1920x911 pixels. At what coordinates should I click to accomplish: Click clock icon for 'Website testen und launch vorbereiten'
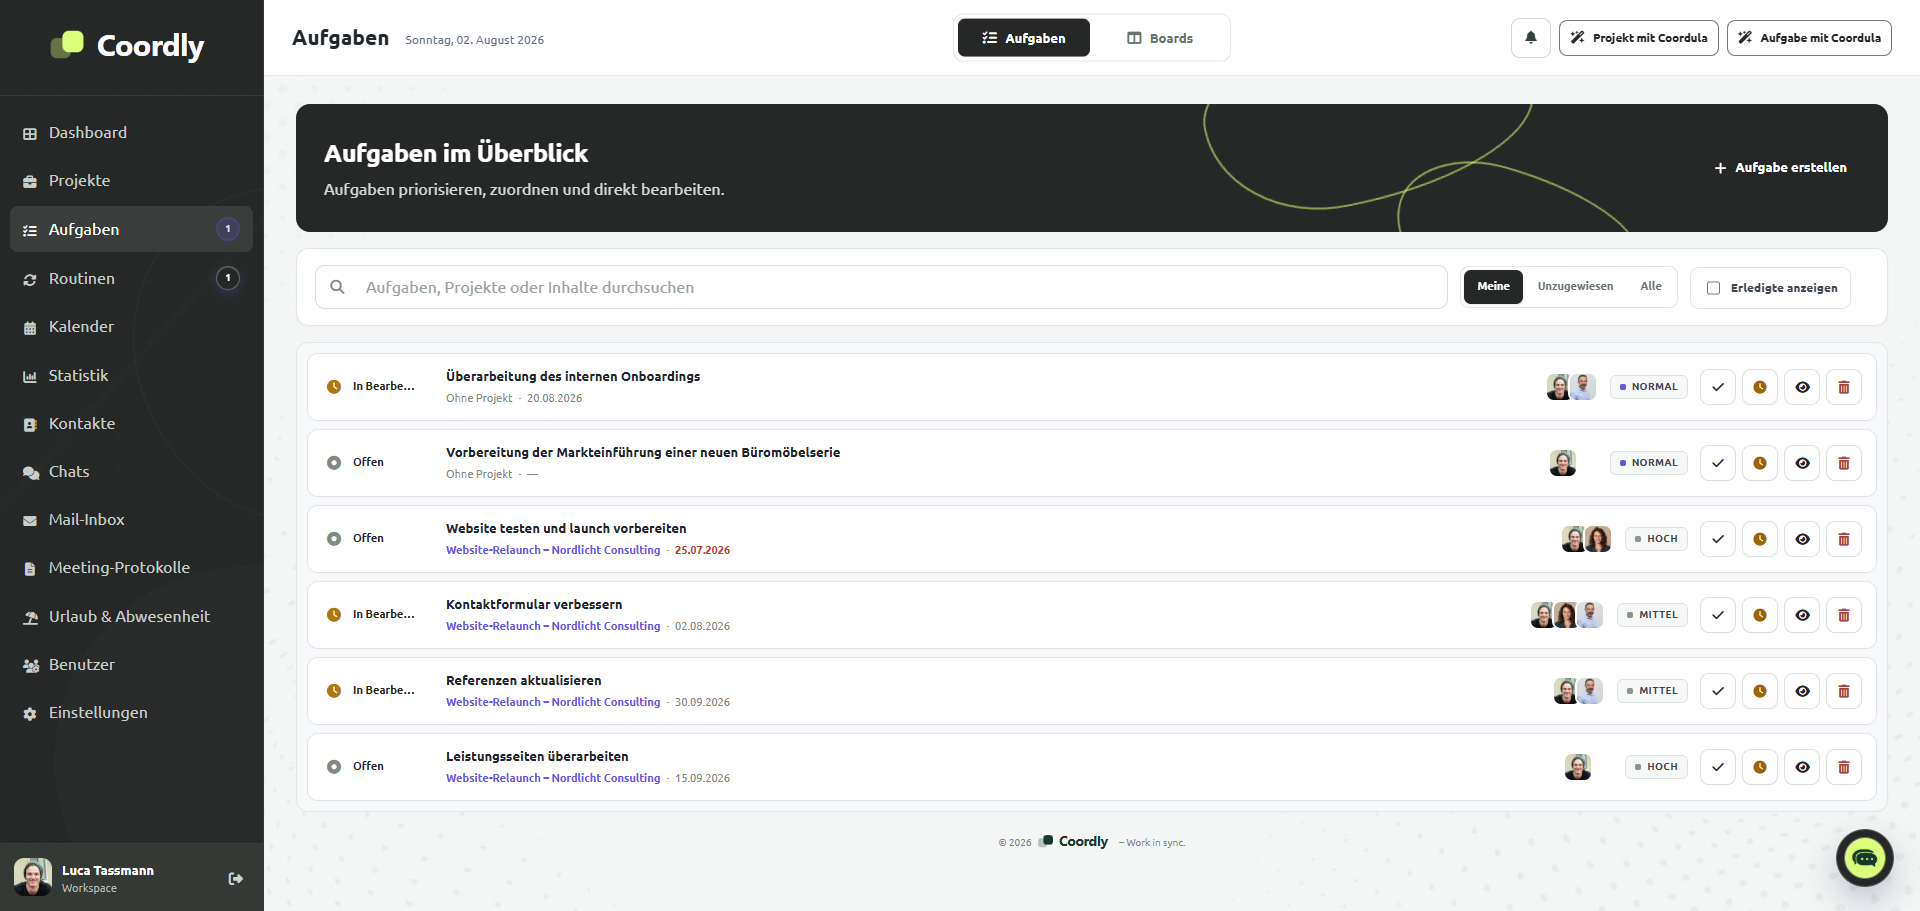1759,539
